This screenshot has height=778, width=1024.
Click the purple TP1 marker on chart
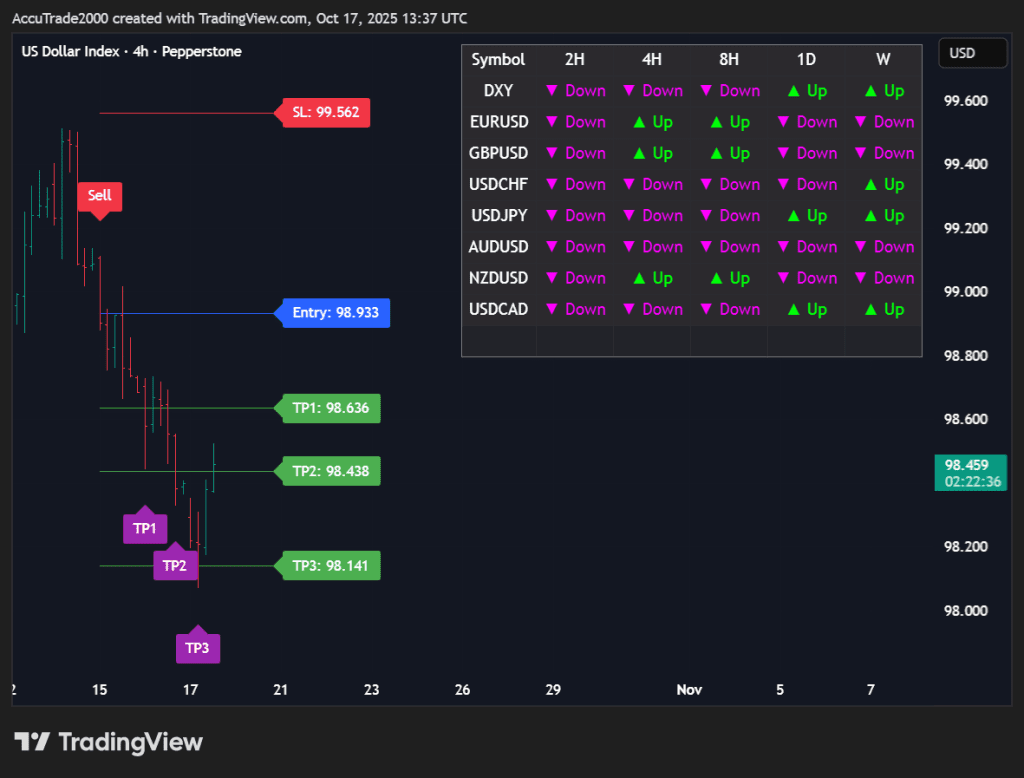(145, 528)
